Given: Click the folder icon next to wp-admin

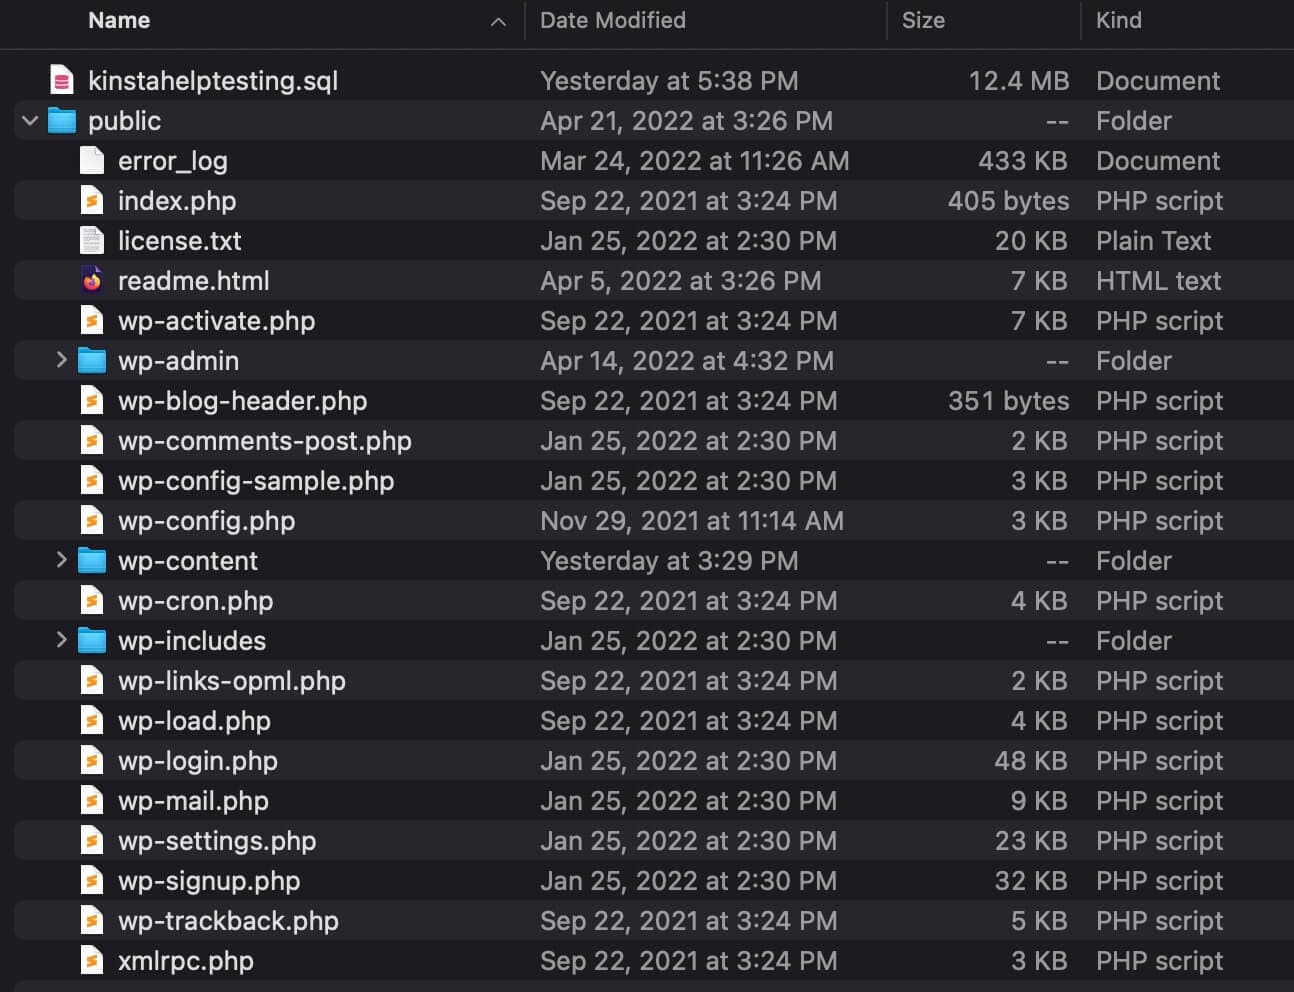Looking at the screenshot, I should (92, 360).
